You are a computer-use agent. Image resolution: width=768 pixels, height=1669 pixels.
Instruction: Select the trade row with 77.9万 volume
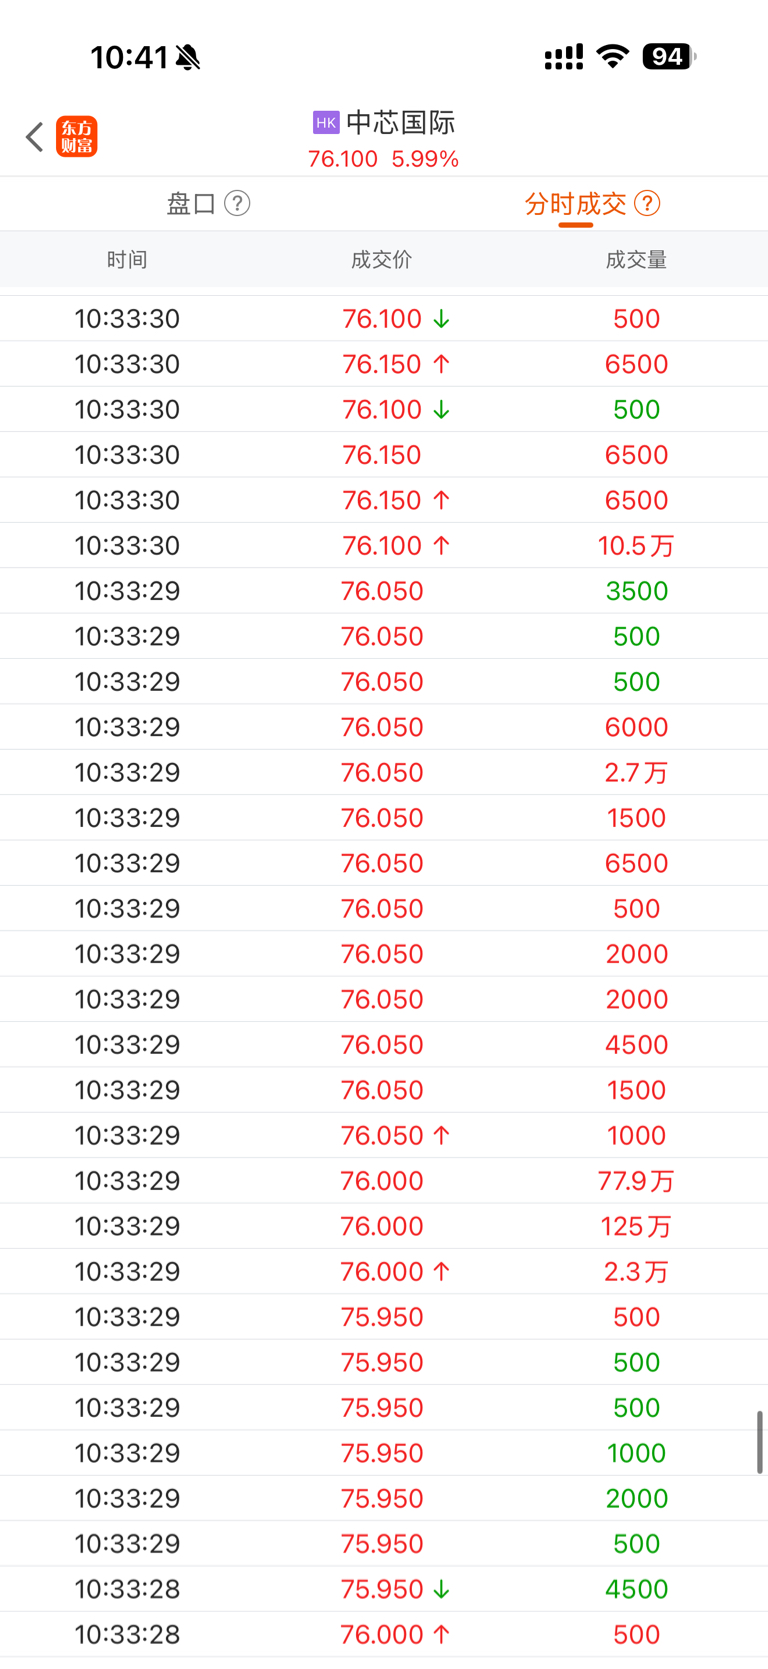click(x=384, y=1181)
